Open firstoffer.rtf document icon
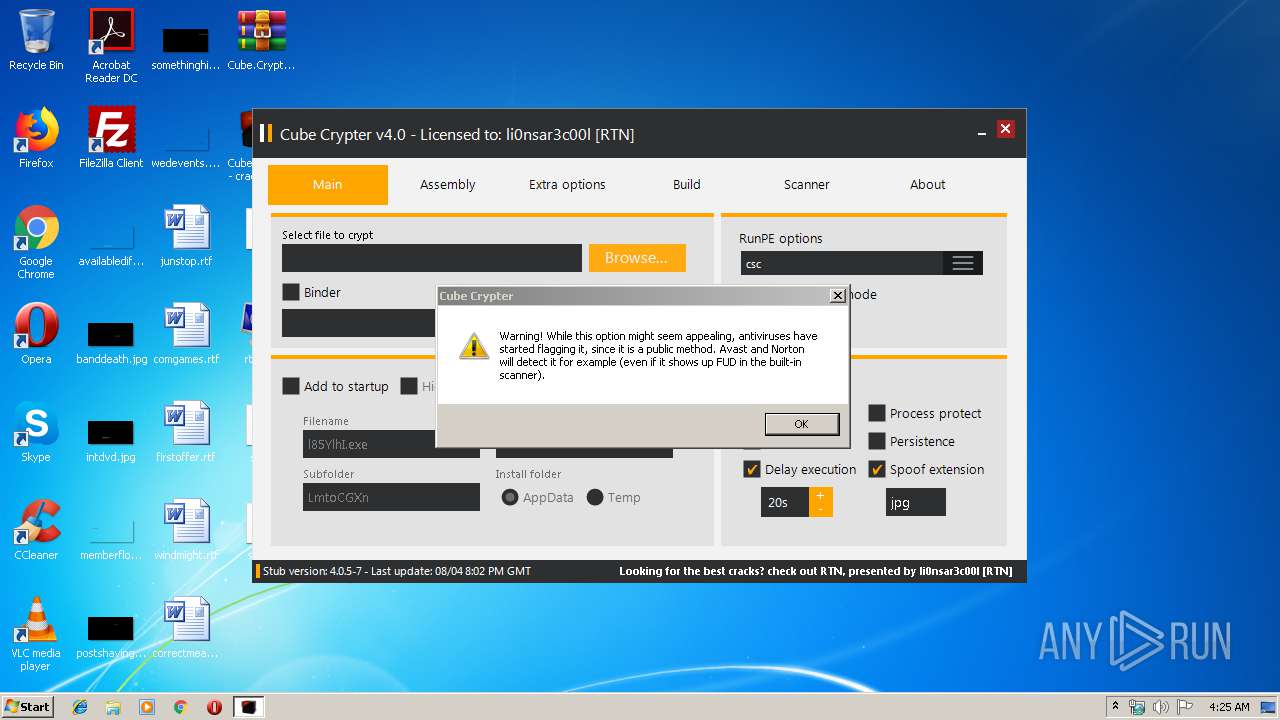 [186, 432]
